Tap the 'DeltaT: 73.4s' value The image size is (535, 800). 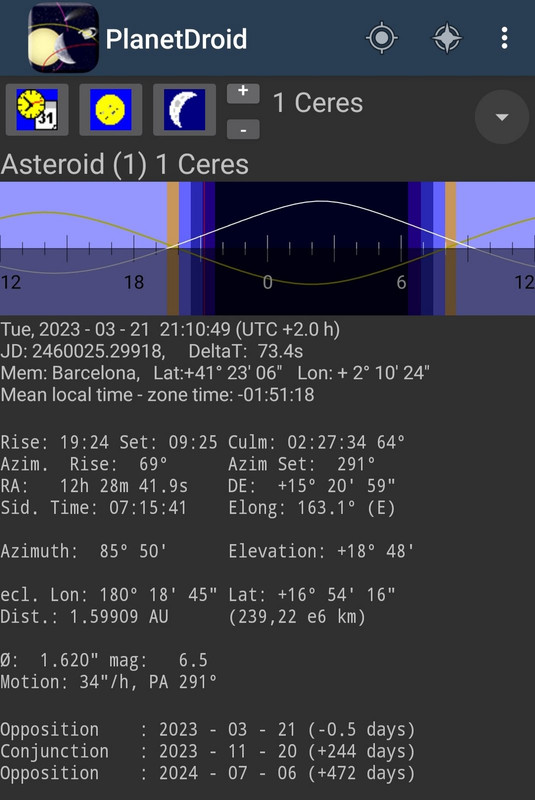pyautogui.click(x=246, y=352)
